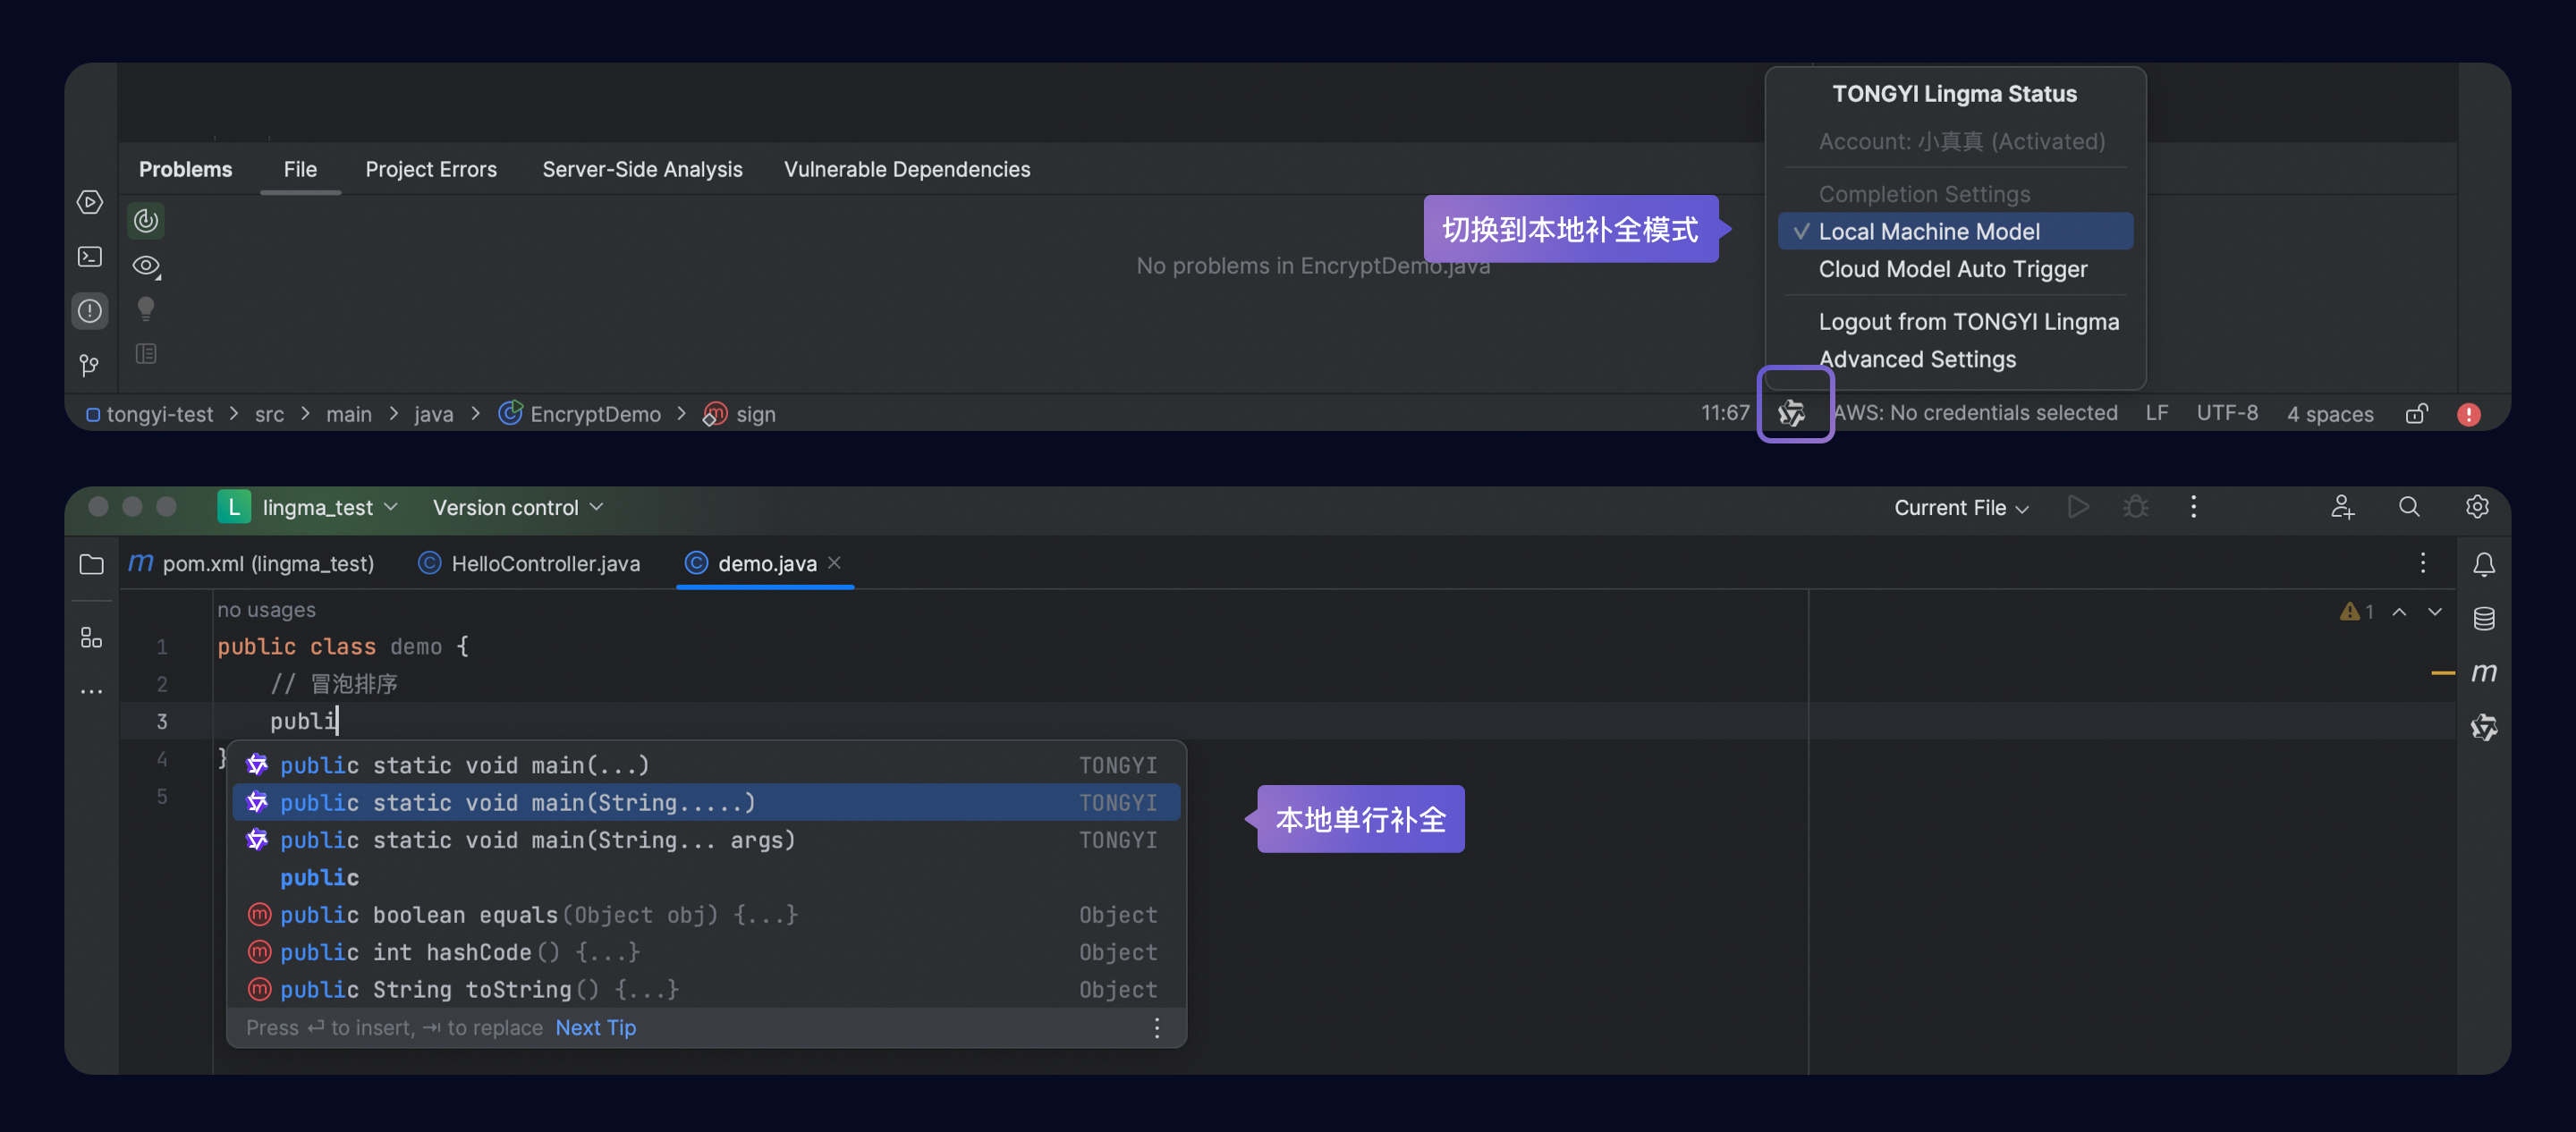Viewport: 2576px width, 1132px height.
Task: Click Next Tip link in completion popup
Action: 596,1028
